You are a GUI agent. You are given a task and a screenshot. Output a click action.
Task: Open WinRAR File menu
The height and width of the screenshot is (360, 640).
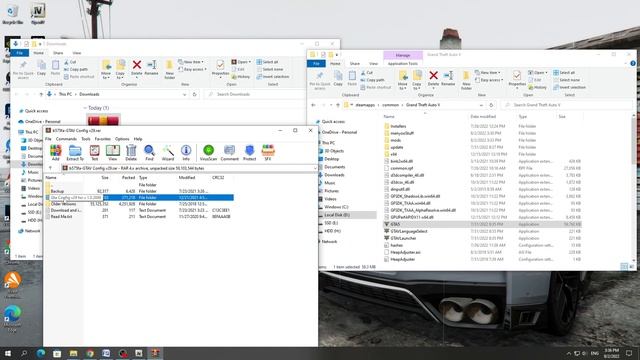(48, 139)
